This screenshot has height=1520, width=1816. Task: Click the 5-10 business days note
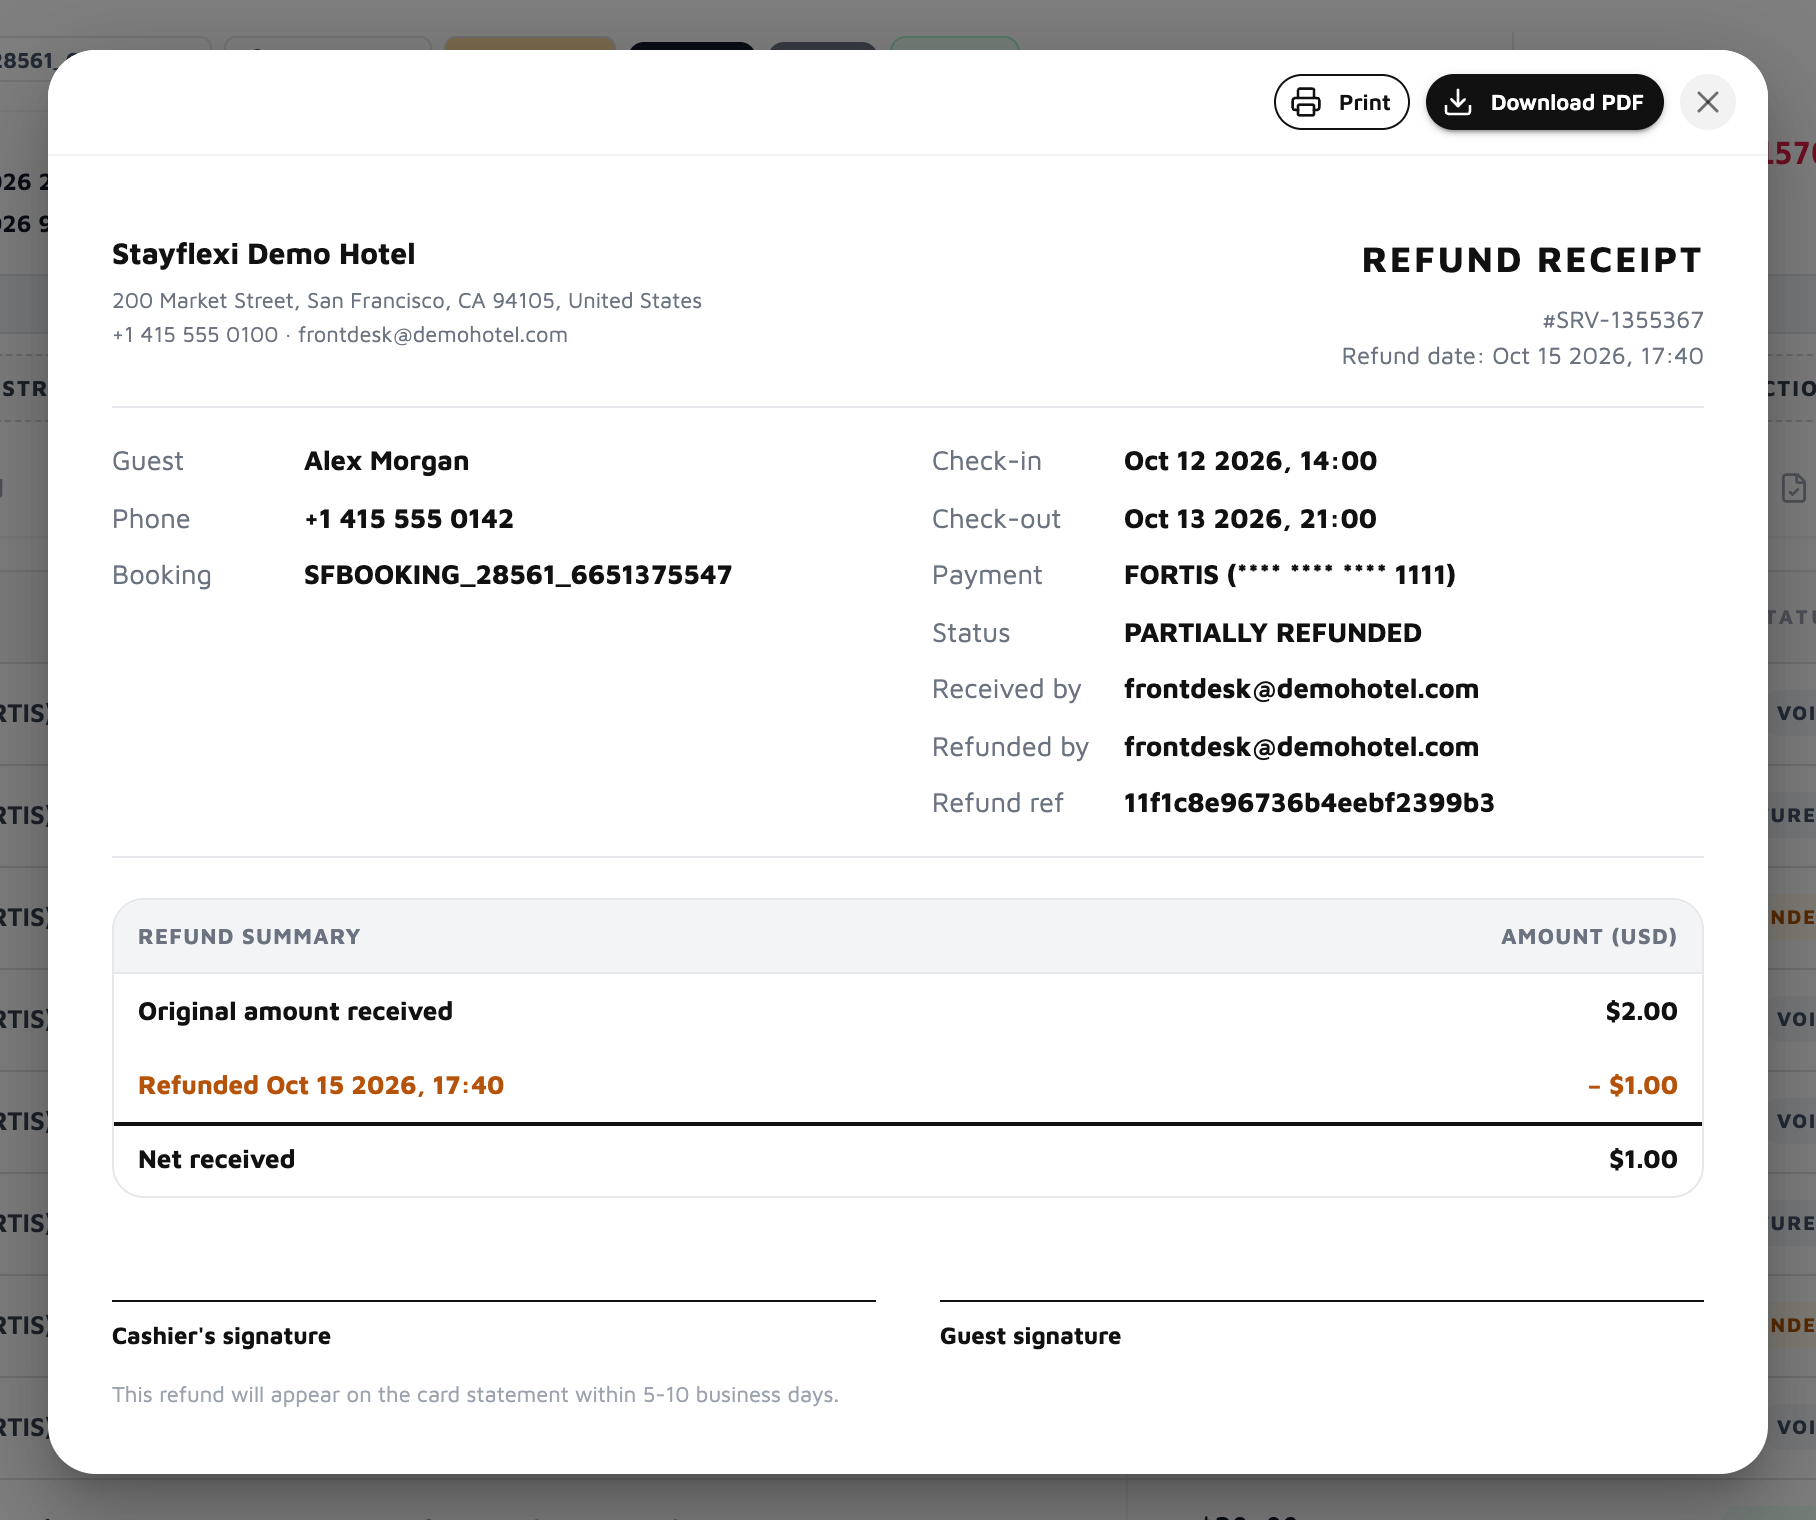475,1394
